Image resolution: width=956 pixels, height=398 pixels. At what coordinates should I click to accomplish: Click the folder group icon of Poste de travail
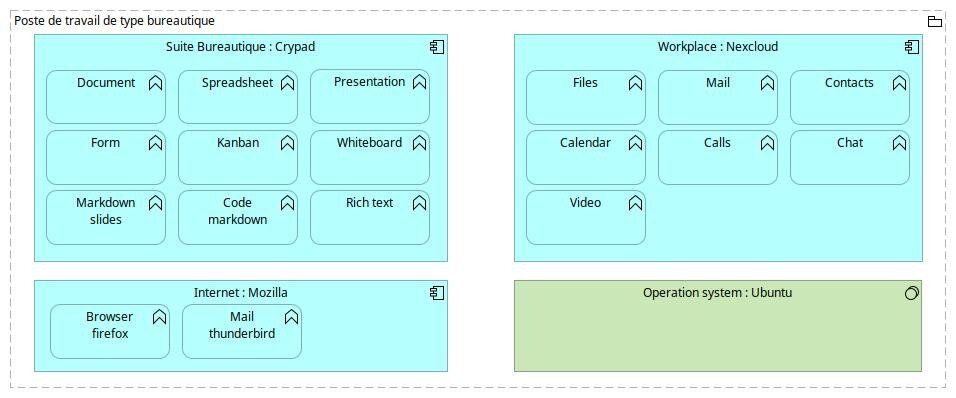[x=935, y=22]
